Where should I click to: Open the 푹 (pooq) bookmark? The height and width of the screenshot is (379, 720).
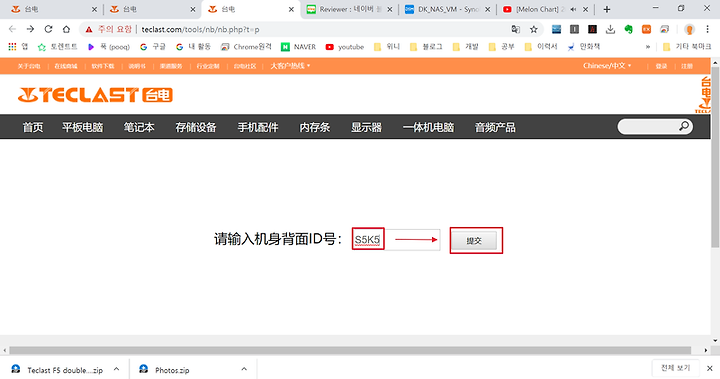click(x=109, y=47)
